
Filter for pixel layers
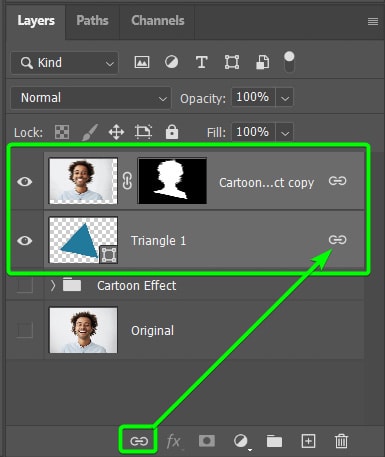click(x=142, y=62)
